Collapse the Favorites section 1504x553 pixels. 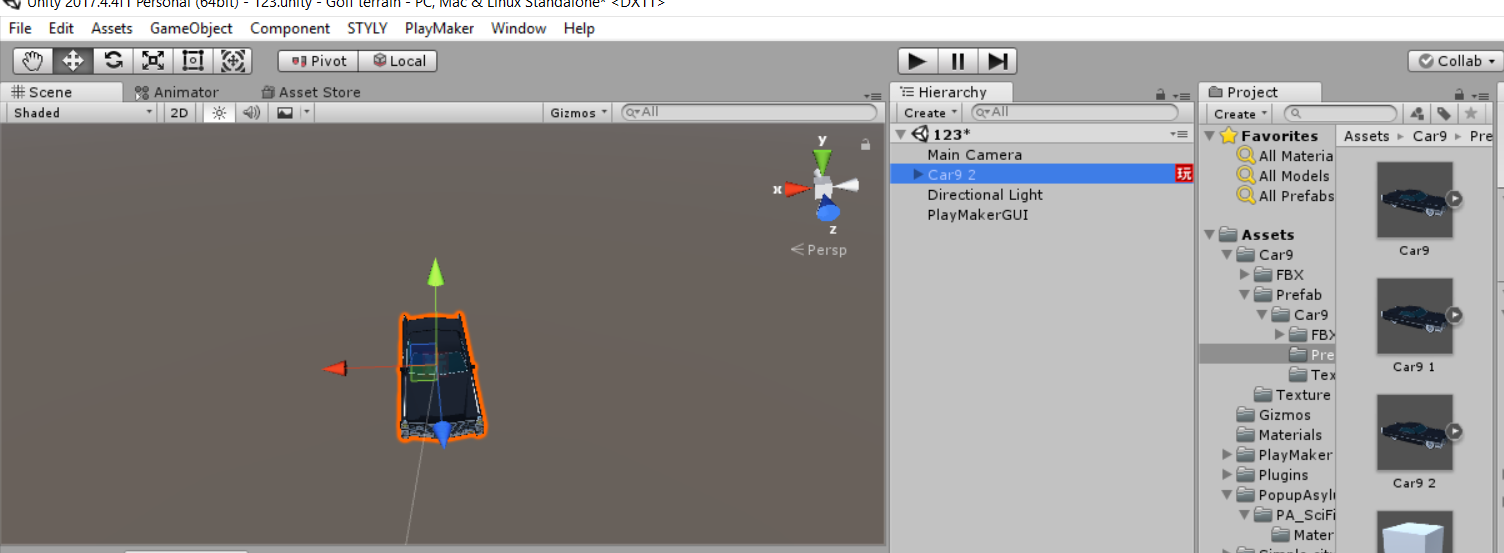click(x=1210, y=136)
